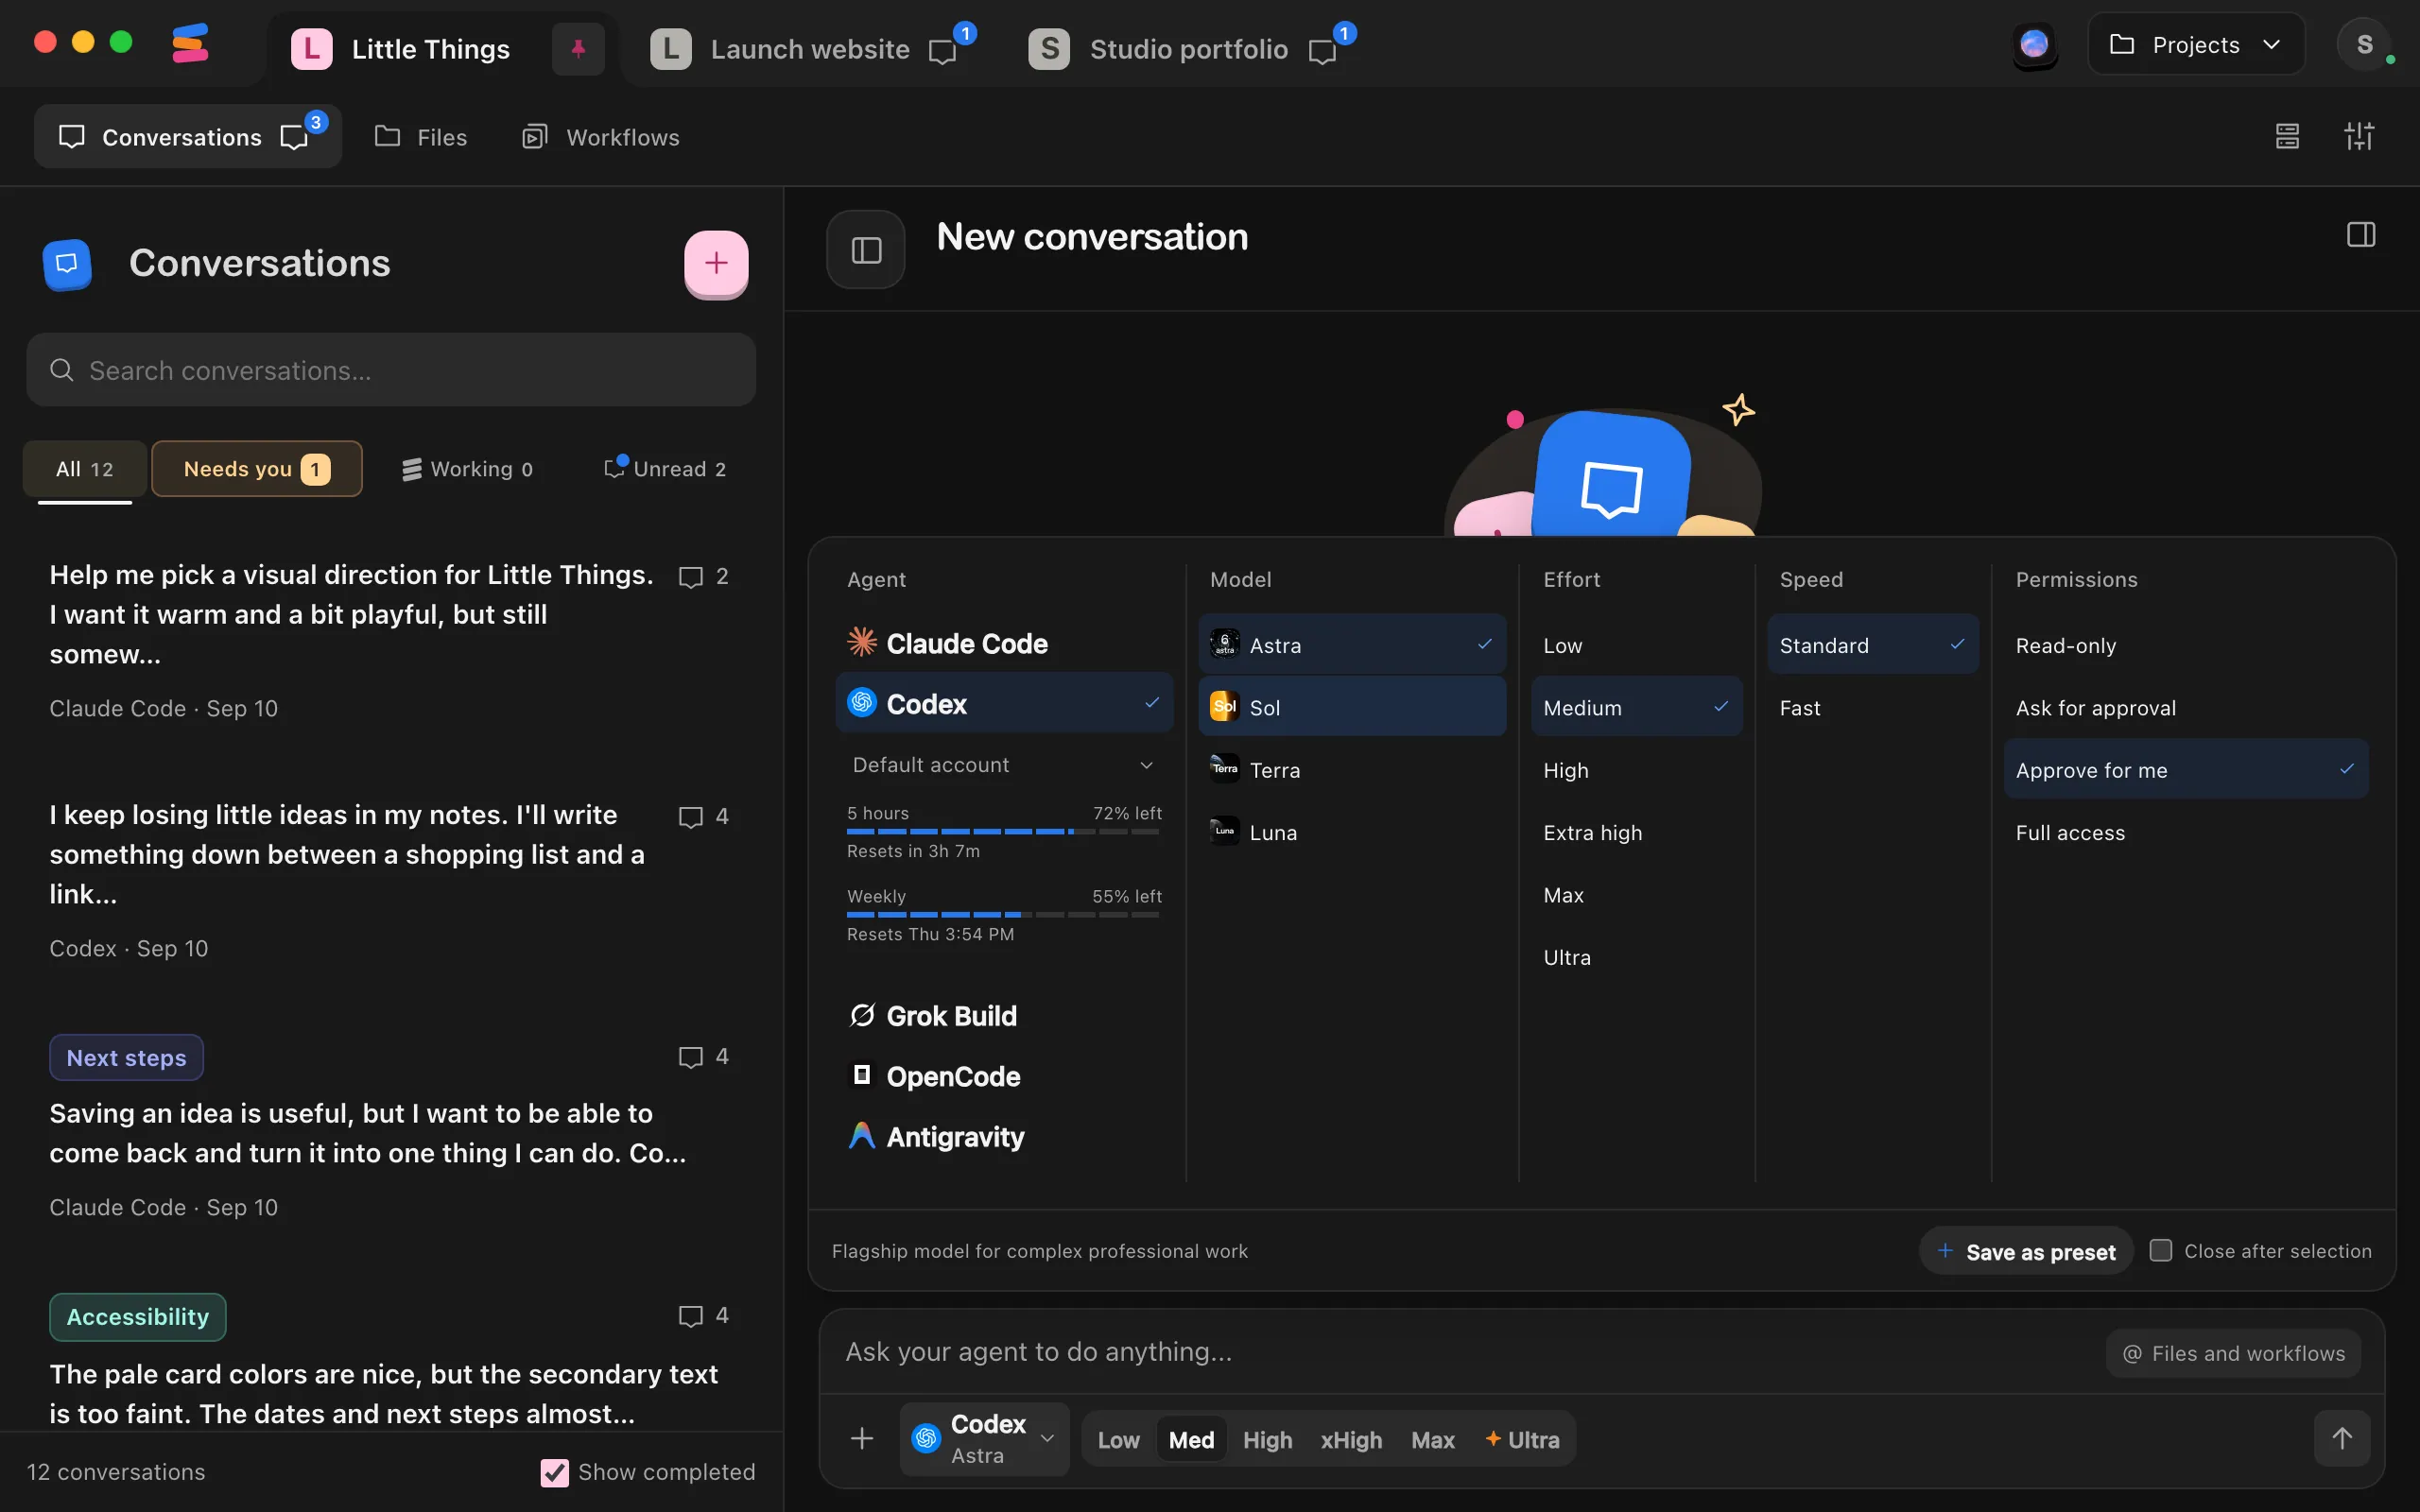Click the pin icon on Little Things tab

(578, 49)
